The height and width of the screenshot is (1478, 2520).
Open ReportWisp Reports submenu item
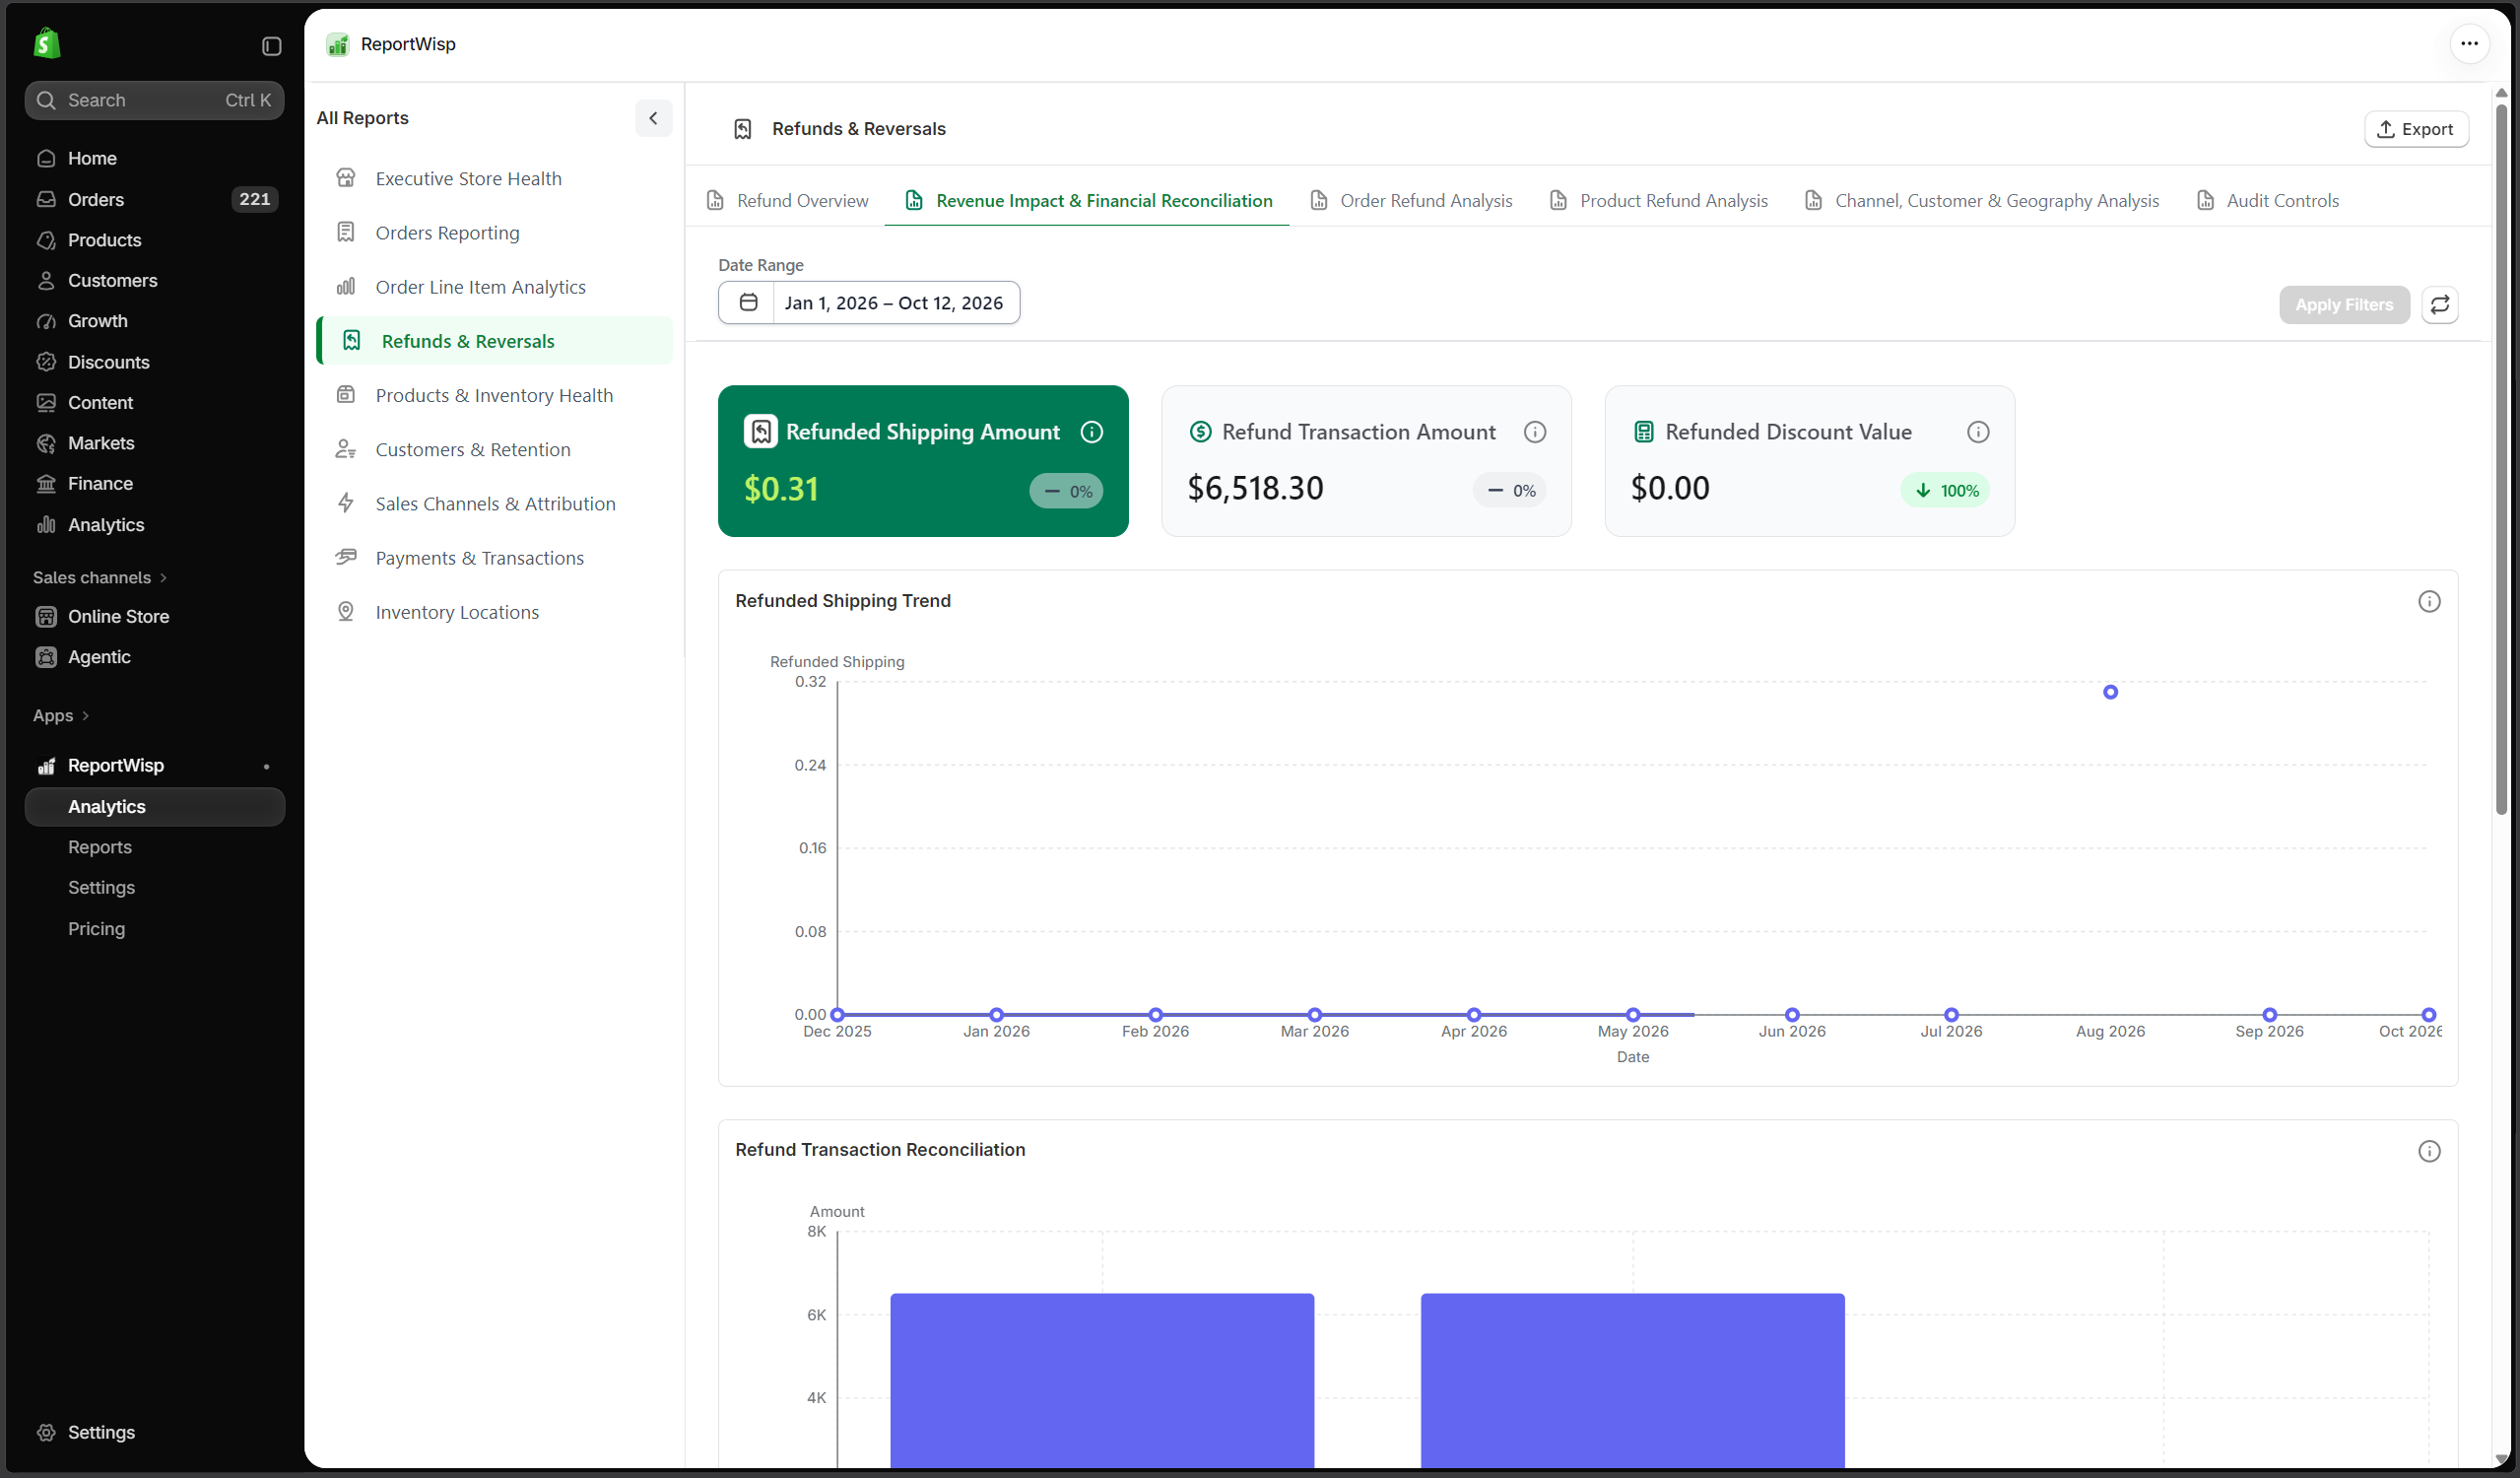pyautogui.click(x=99, y=847)
